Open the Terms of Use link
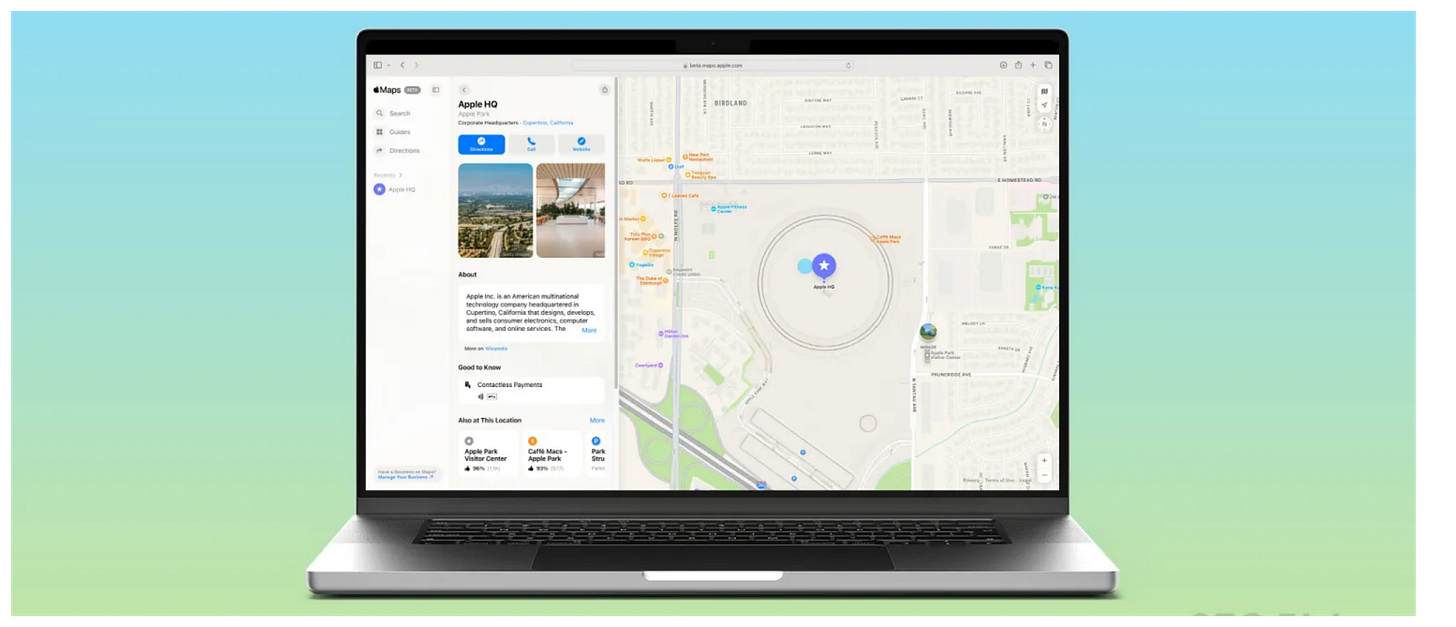The image size is (1456, 627). click(x=999, y=481)
